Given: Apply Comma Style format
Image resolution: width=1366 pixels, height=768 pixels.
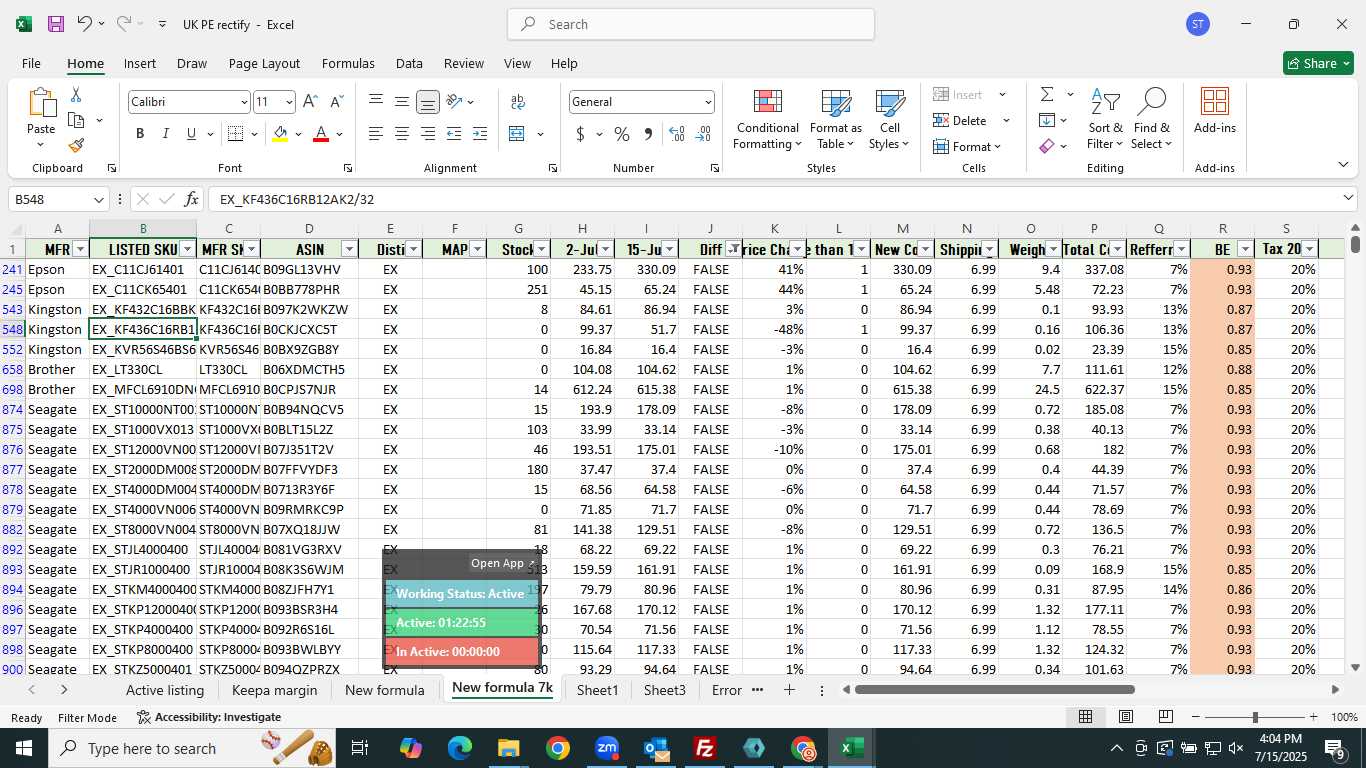Looking at the screenshot, I should coord(648,133).
